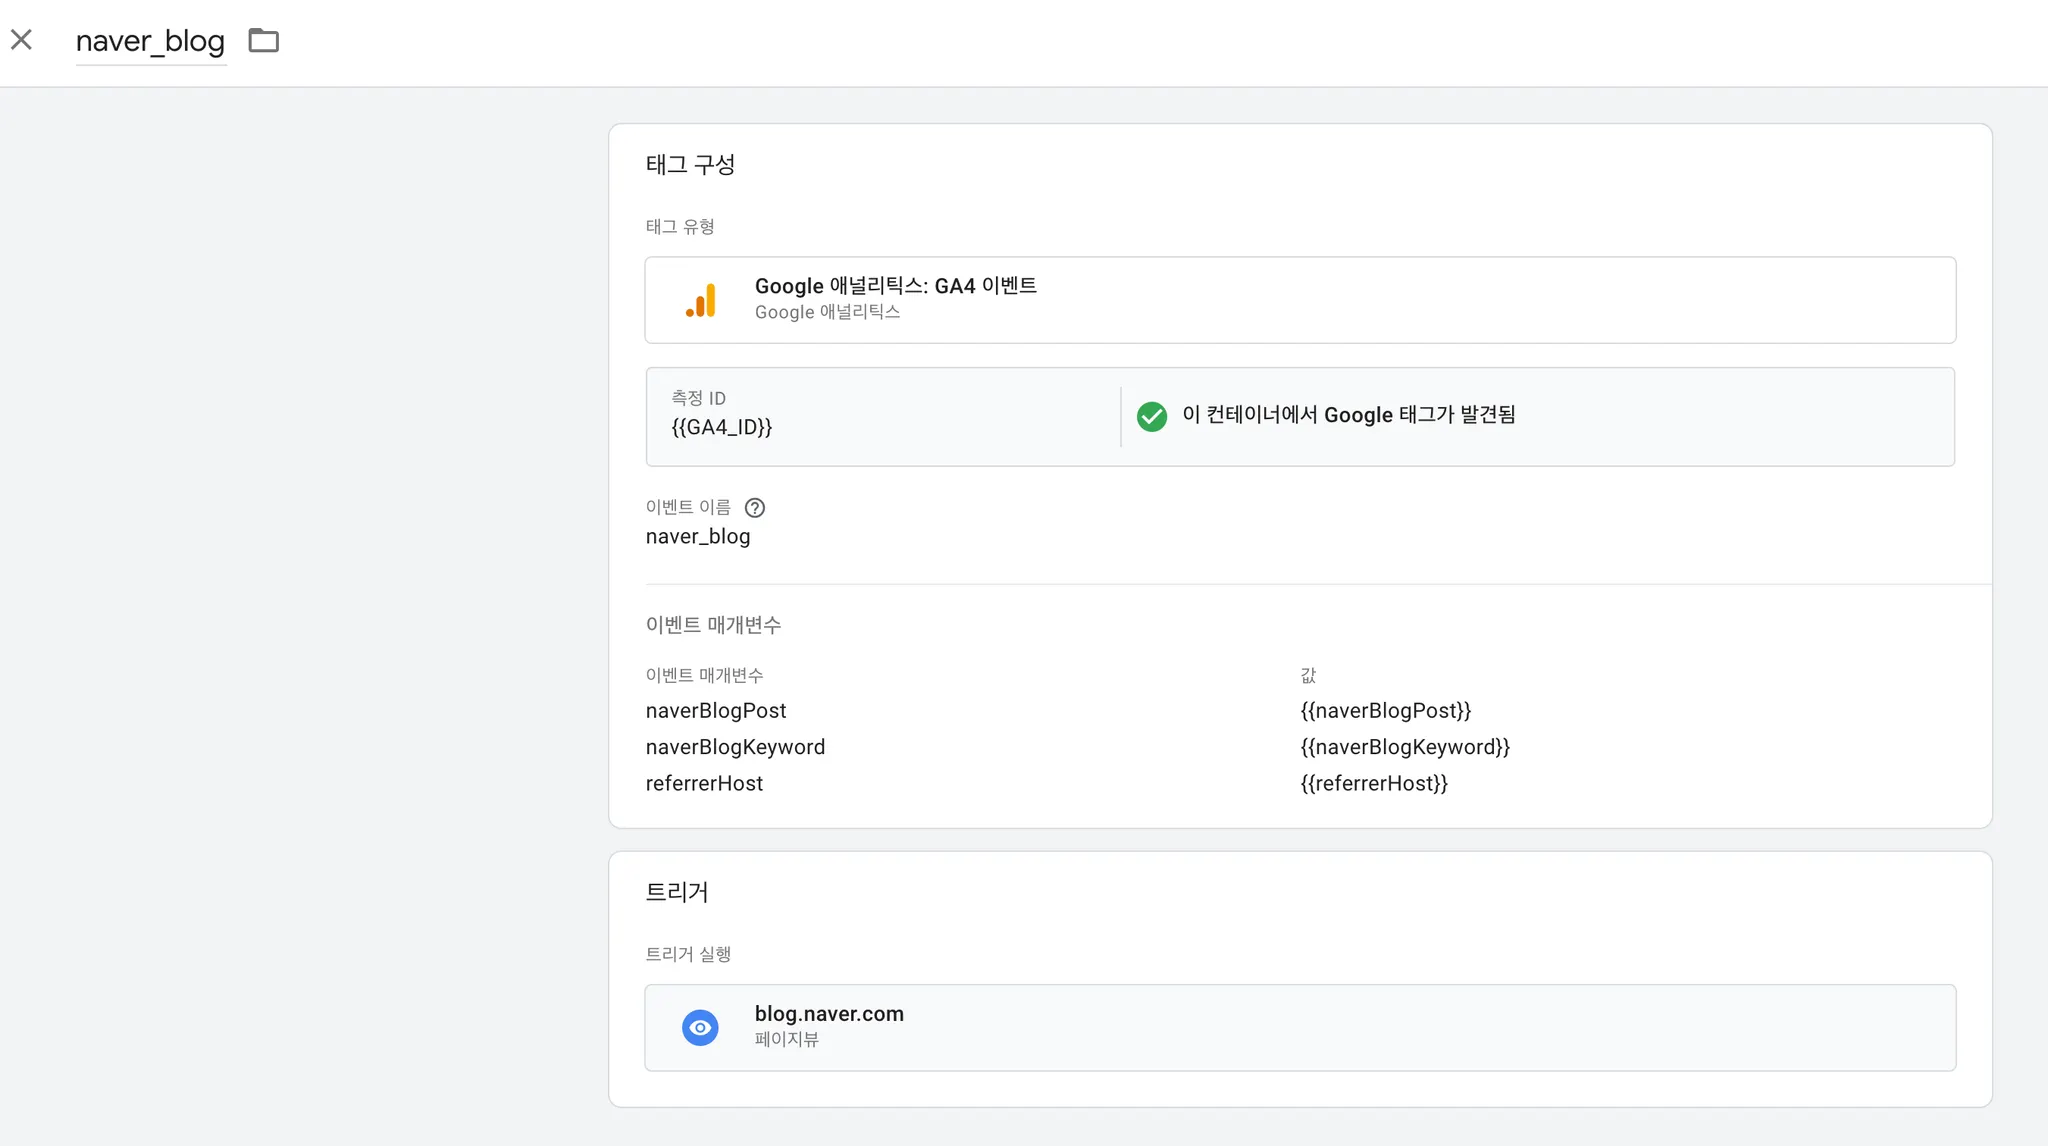Close the naver_blog tag editor
Screen dimensions: 2048x1146
[x=21, y=40]
